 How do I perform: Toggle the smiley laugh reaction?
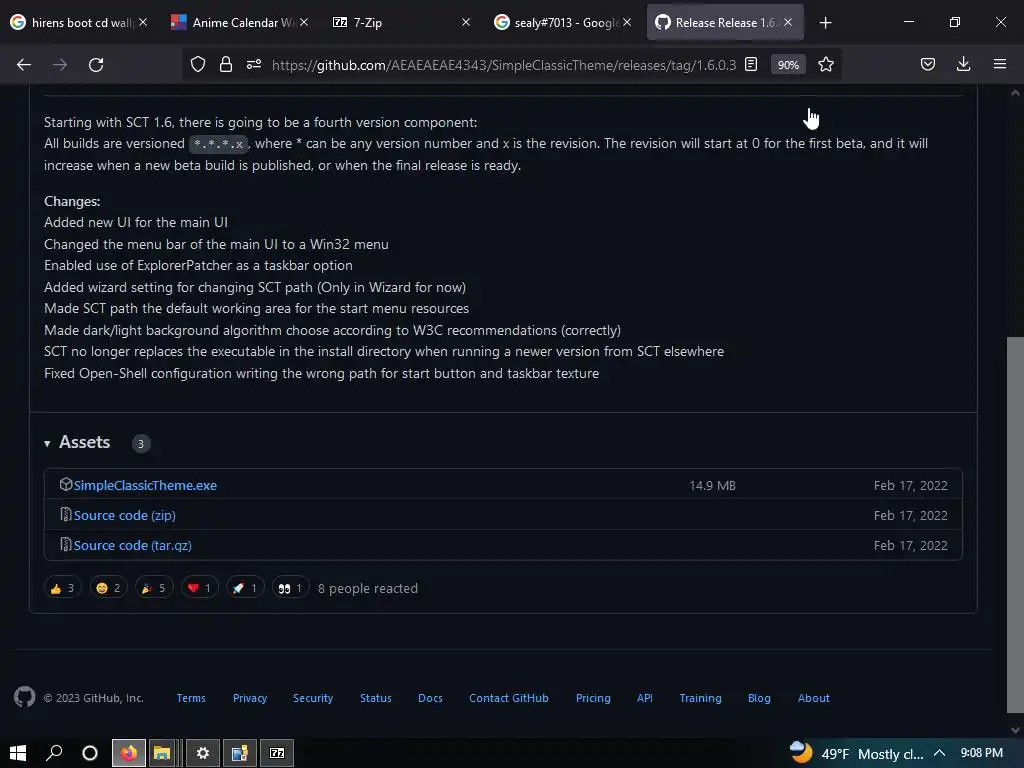[x=108, y=588]
